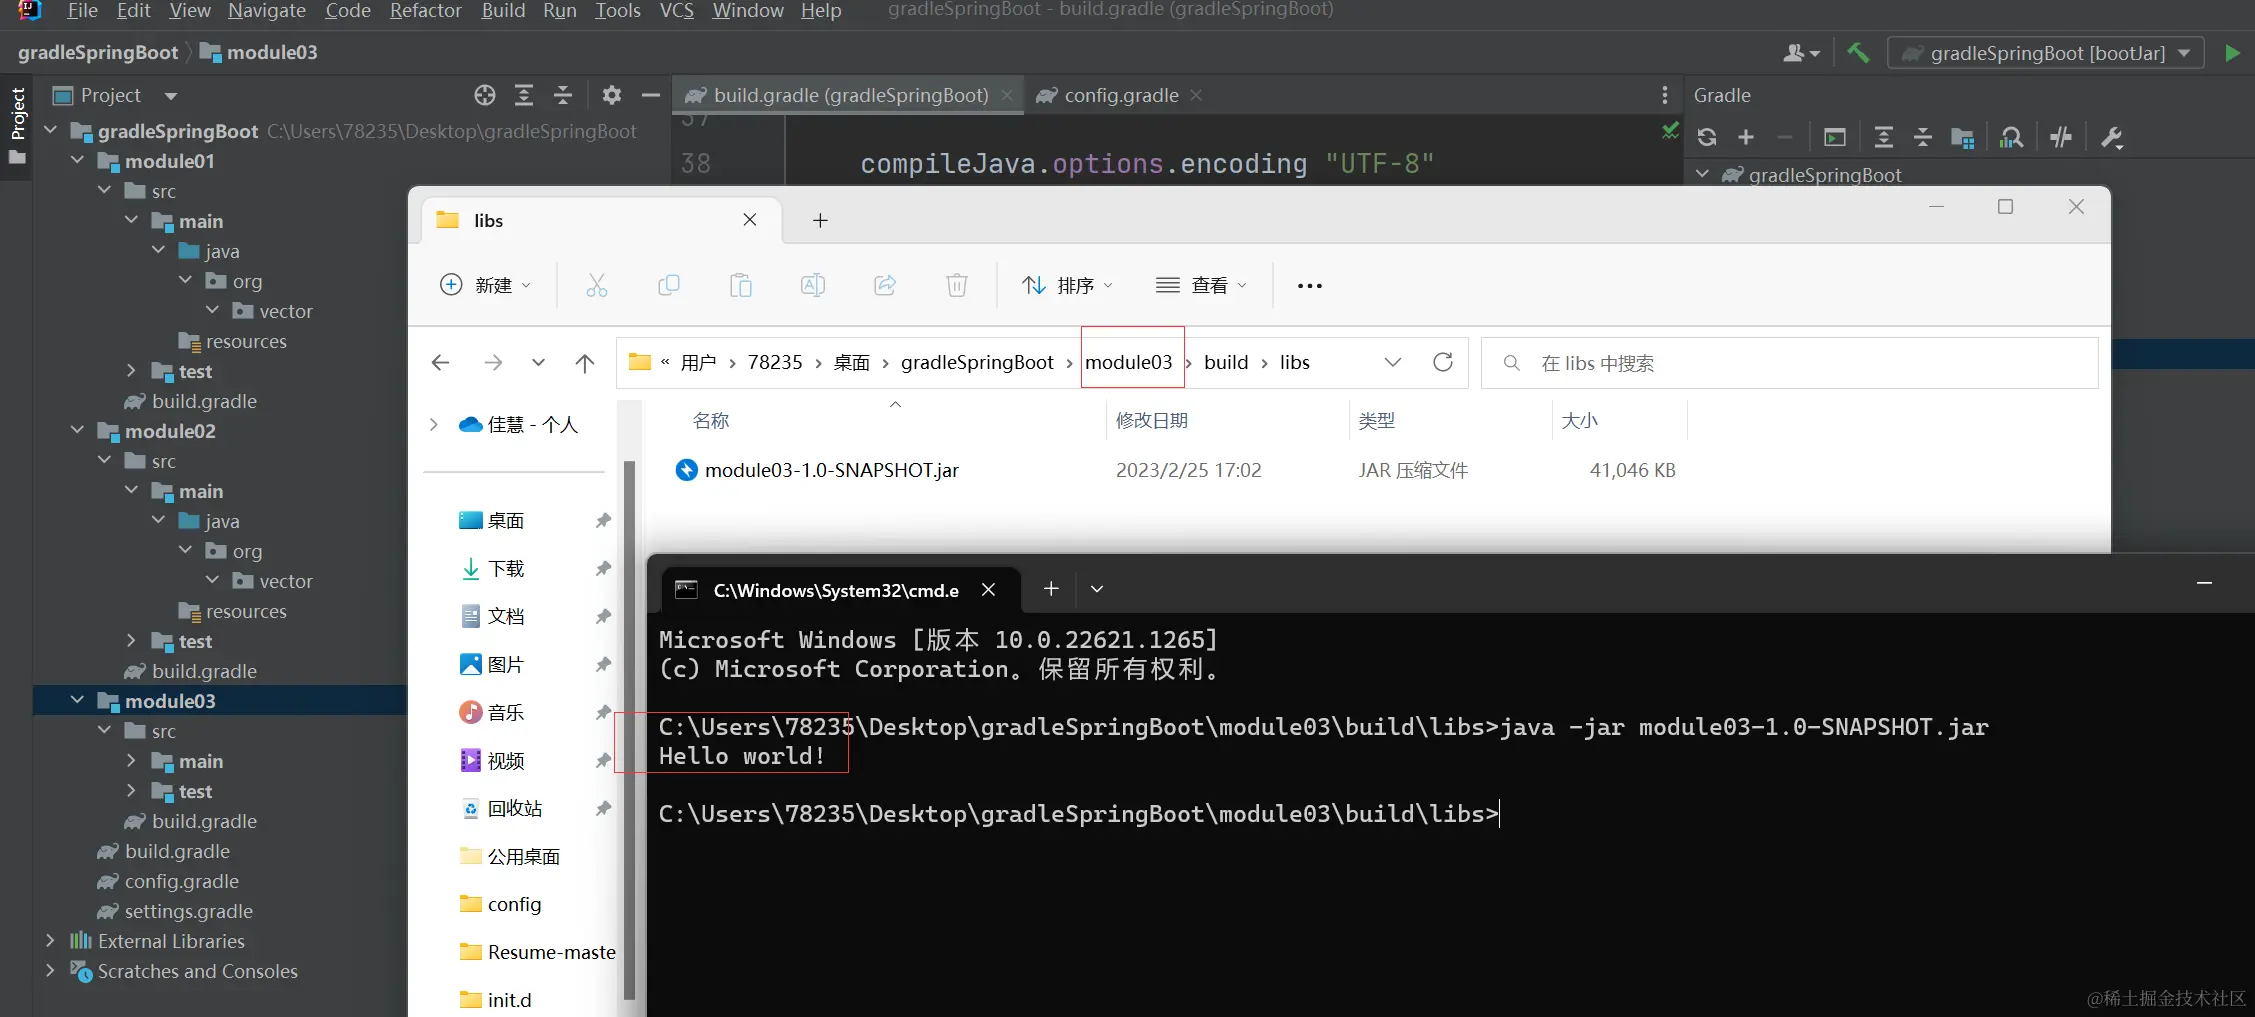This screenshot has width=2255, height=1017.
Task: Reload all Gradle projects
Action: [1707, 137]
